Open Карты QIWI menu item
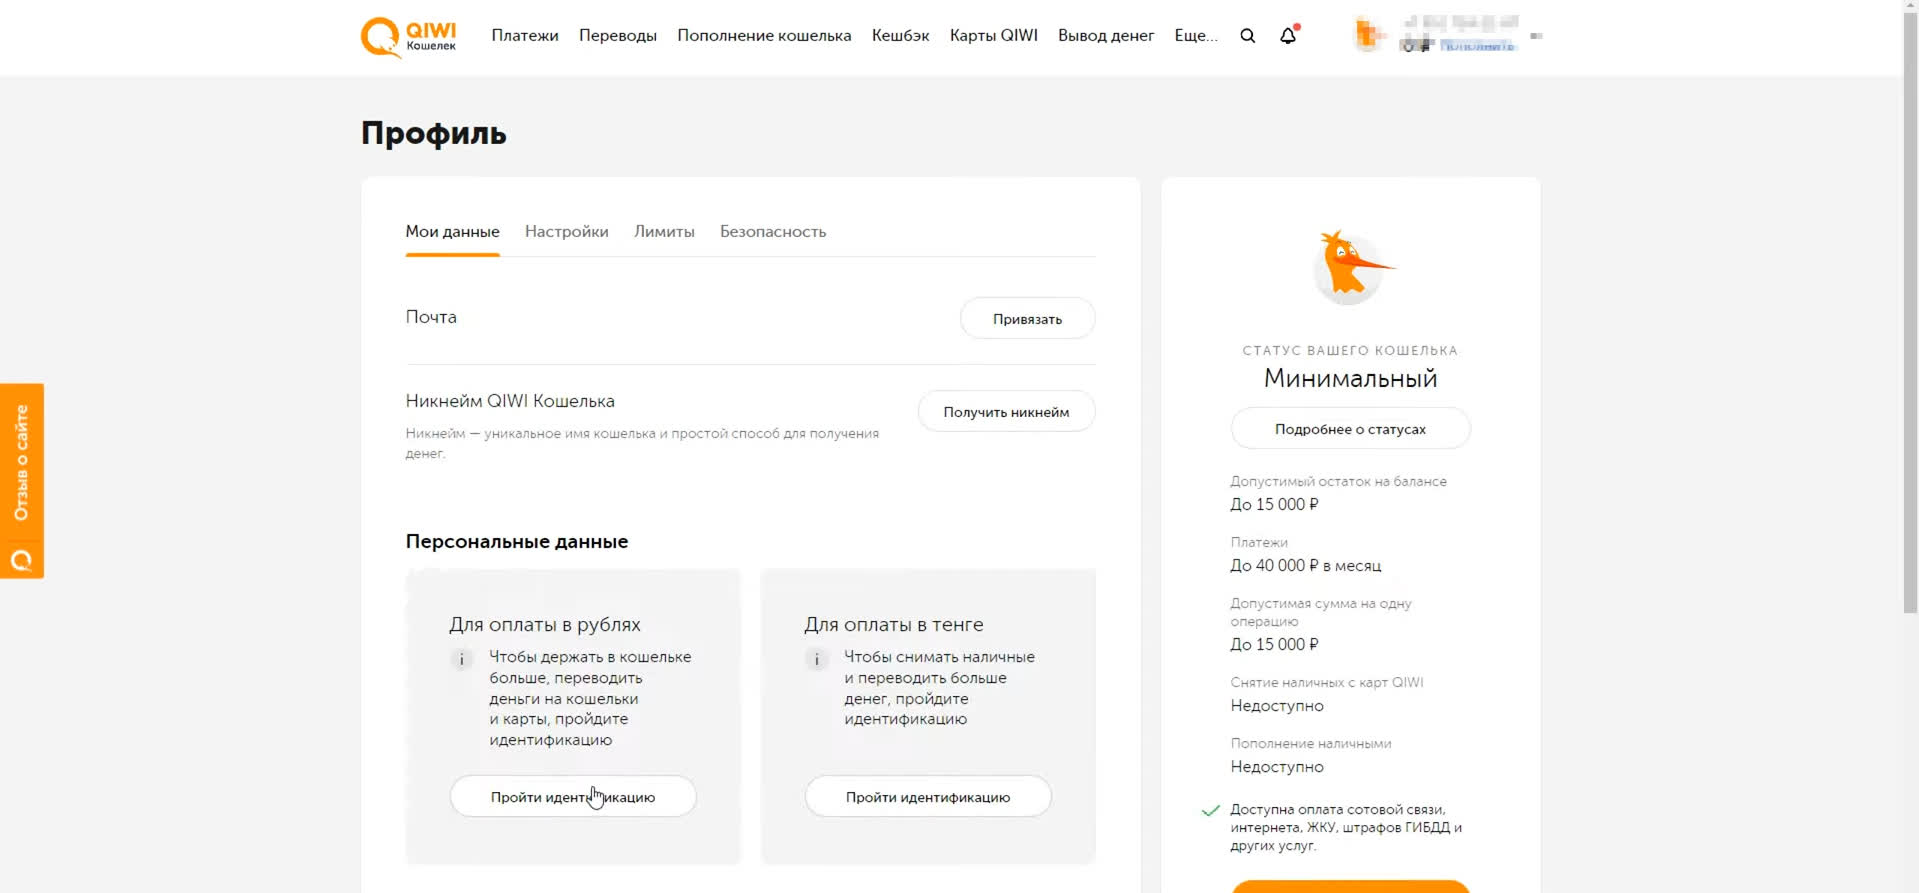This screenshot has width=1919, height=893. coord(993,35)
